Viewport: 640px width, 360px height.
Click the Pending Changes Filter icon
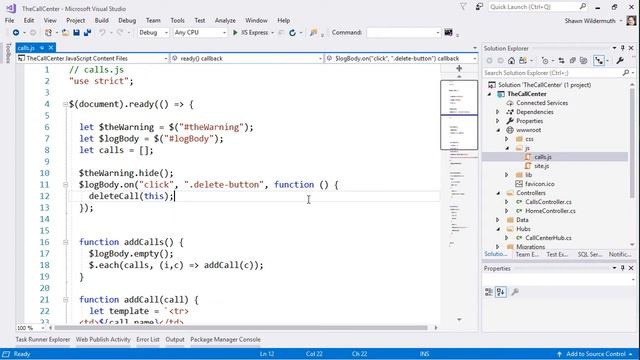544,60
